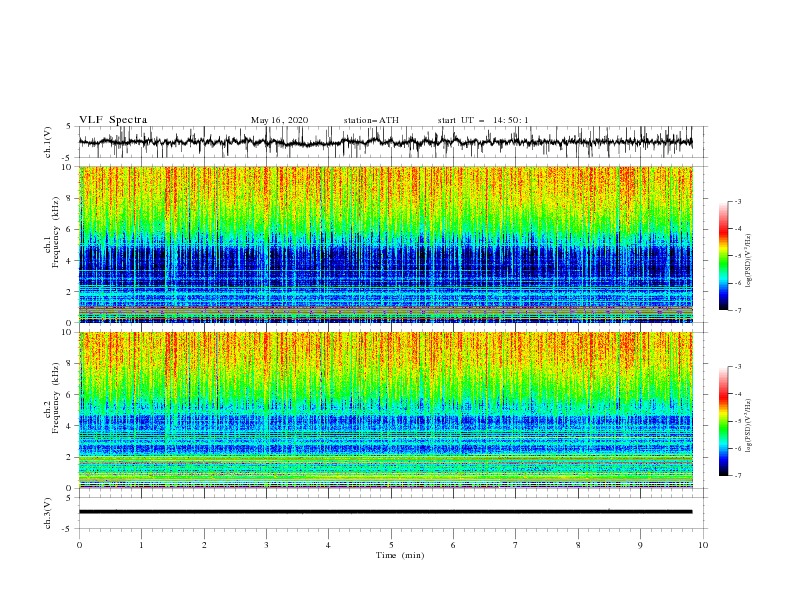Click the '-7' label on ch.2 colorbar
Screen dimensions: 792x612
click(x=737, y=476)
